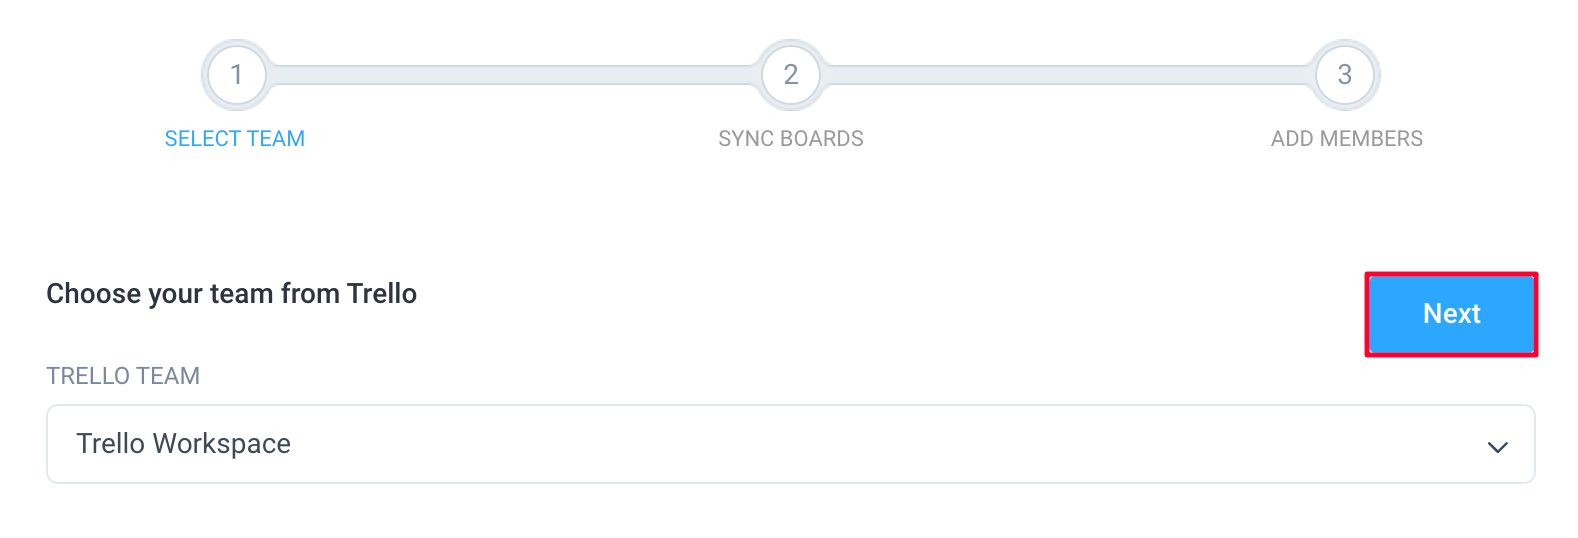Image resolution: width=1578 pixels, height=538 pixels.
Task: Go to the SYNC BOARDS step label
Action: [791, 139]
